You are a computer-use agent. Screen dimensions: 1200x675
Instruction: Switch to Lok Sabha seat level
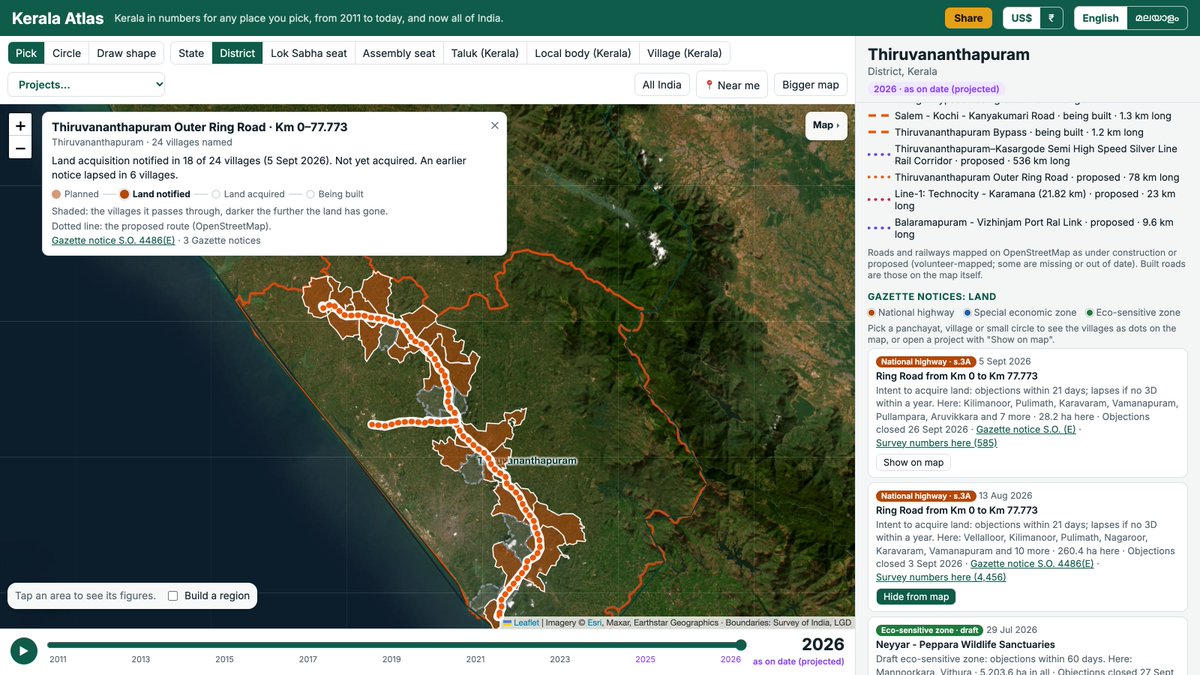(309, 53)
